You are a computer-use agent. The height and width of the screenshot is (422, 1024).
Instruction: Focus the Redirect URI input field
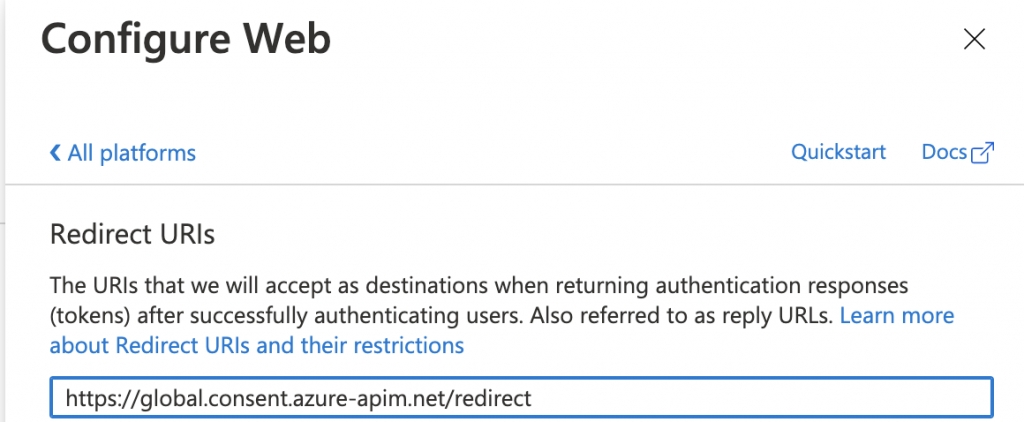(x=522, y=397)
